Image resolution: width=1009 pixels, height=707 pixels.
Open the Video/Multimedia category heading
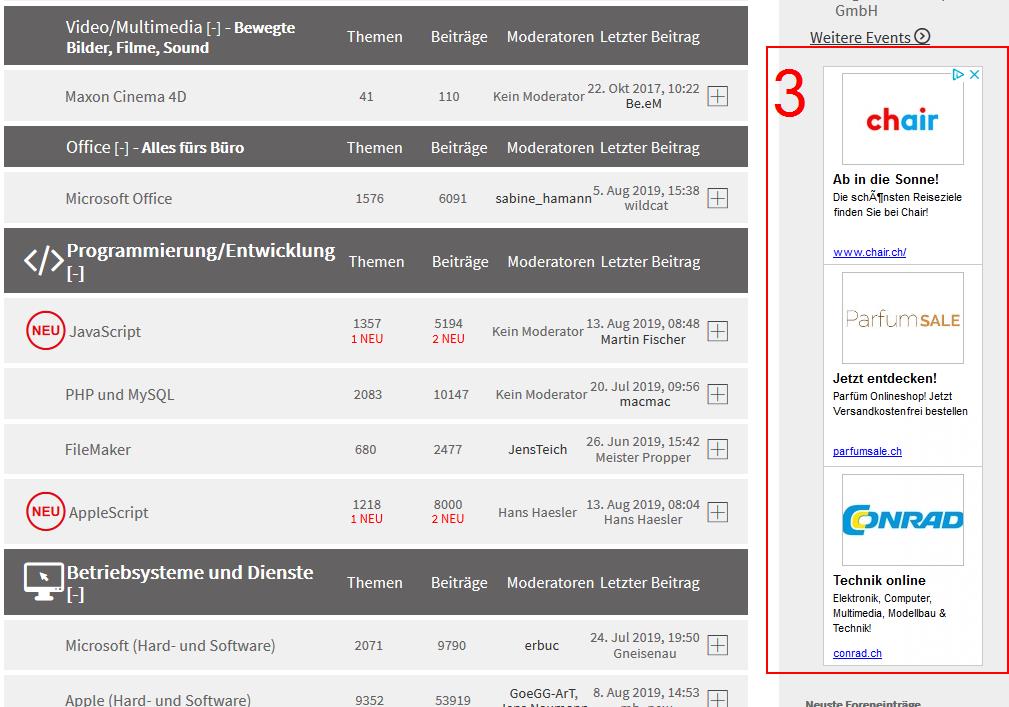pyautogui.click(x=134, y=27)
